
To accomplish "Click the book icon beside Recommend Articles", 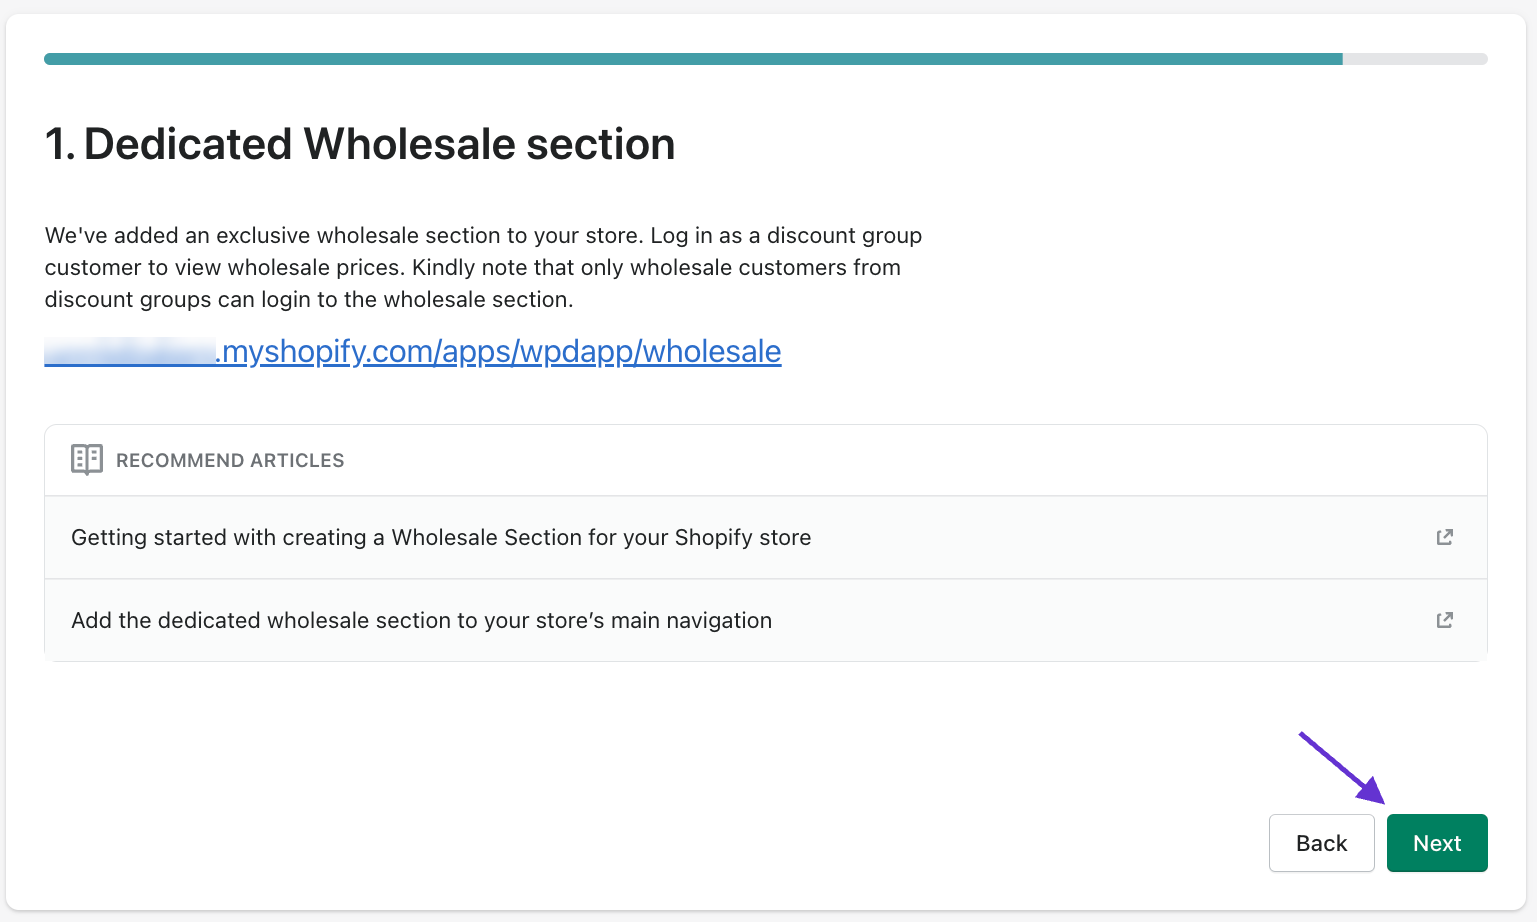I will pos(87,460).
